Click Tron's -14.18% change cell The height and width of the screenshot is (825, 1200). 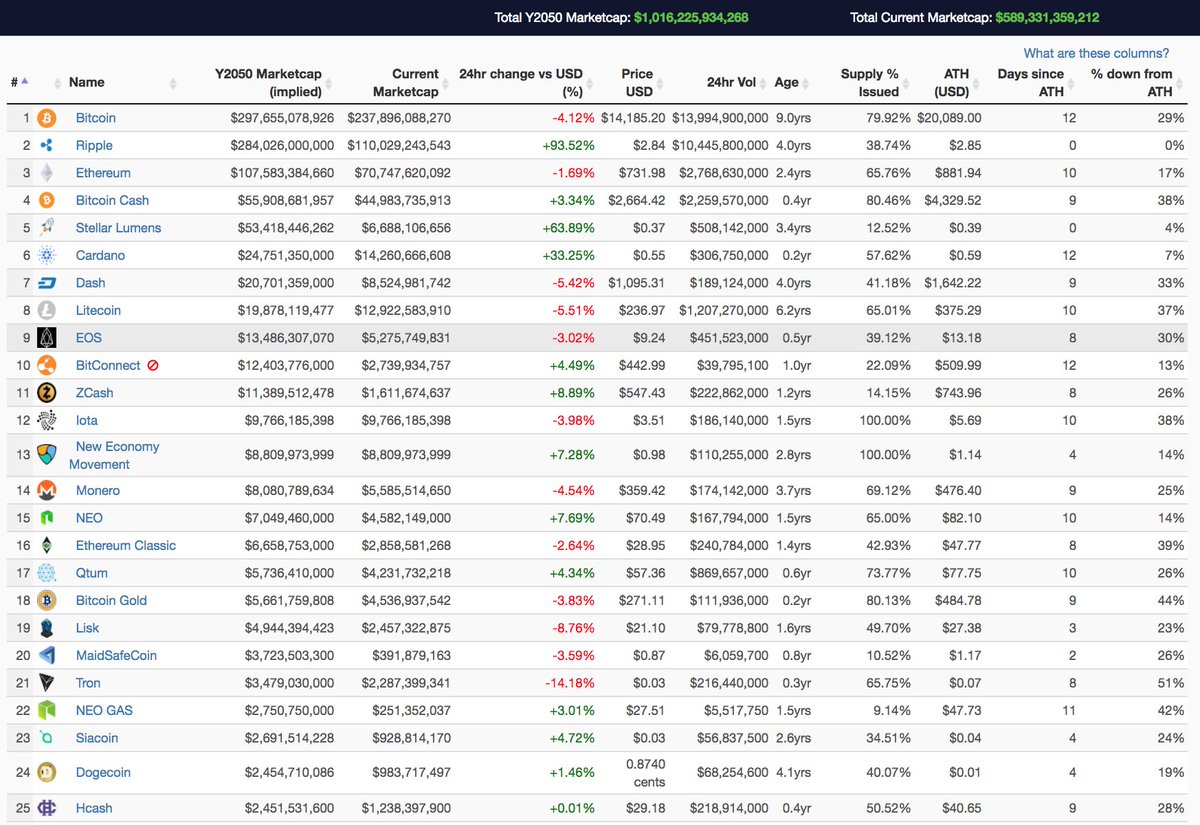pyautogui.click(x=571, y=683)
